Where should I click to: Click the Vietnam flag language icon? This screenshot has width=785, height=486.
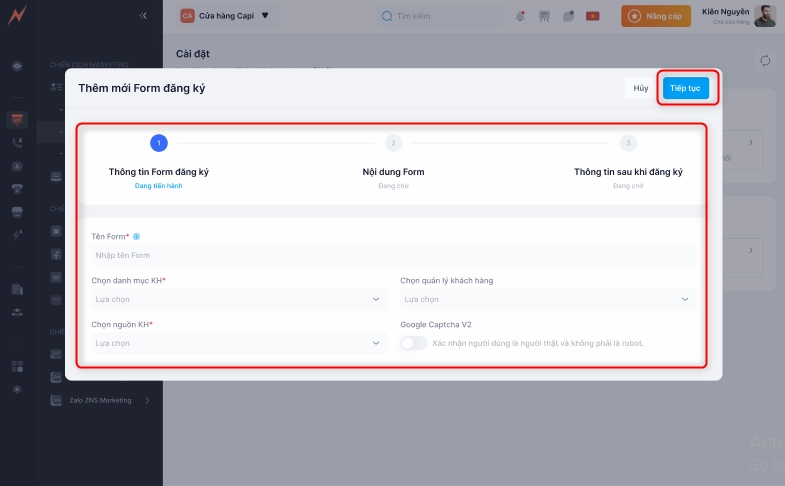pos(592,16)
